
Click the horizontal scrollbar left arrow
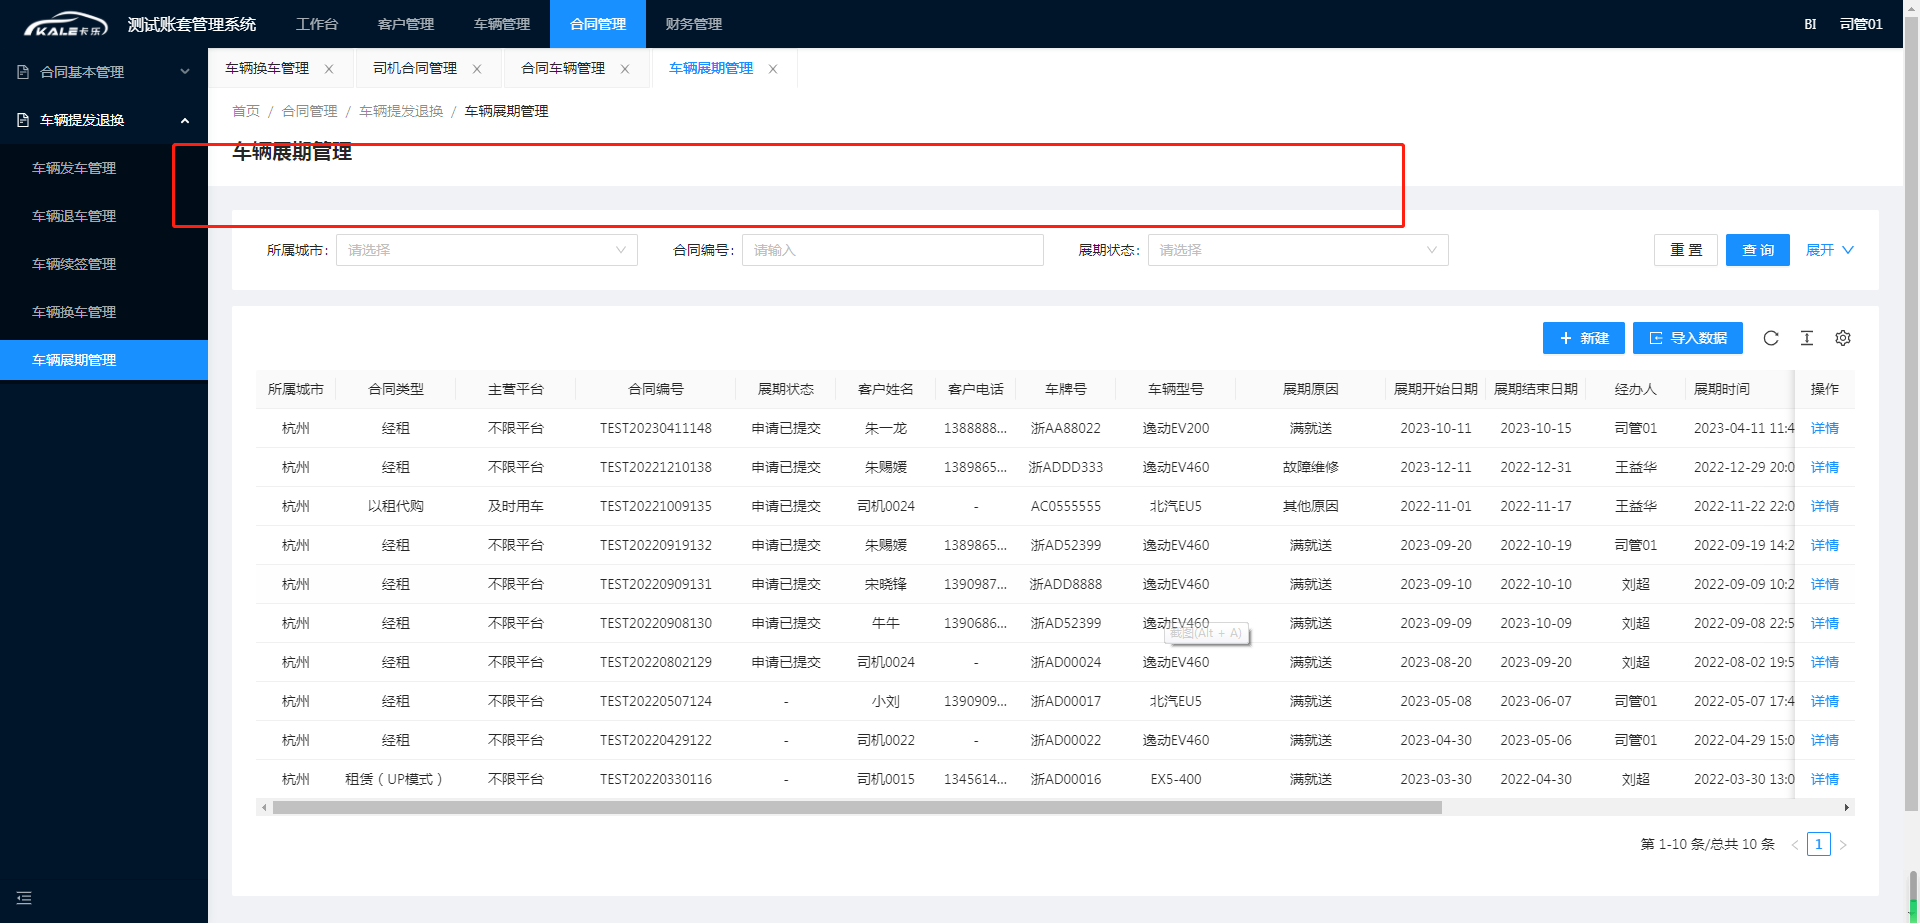point(264,807)
